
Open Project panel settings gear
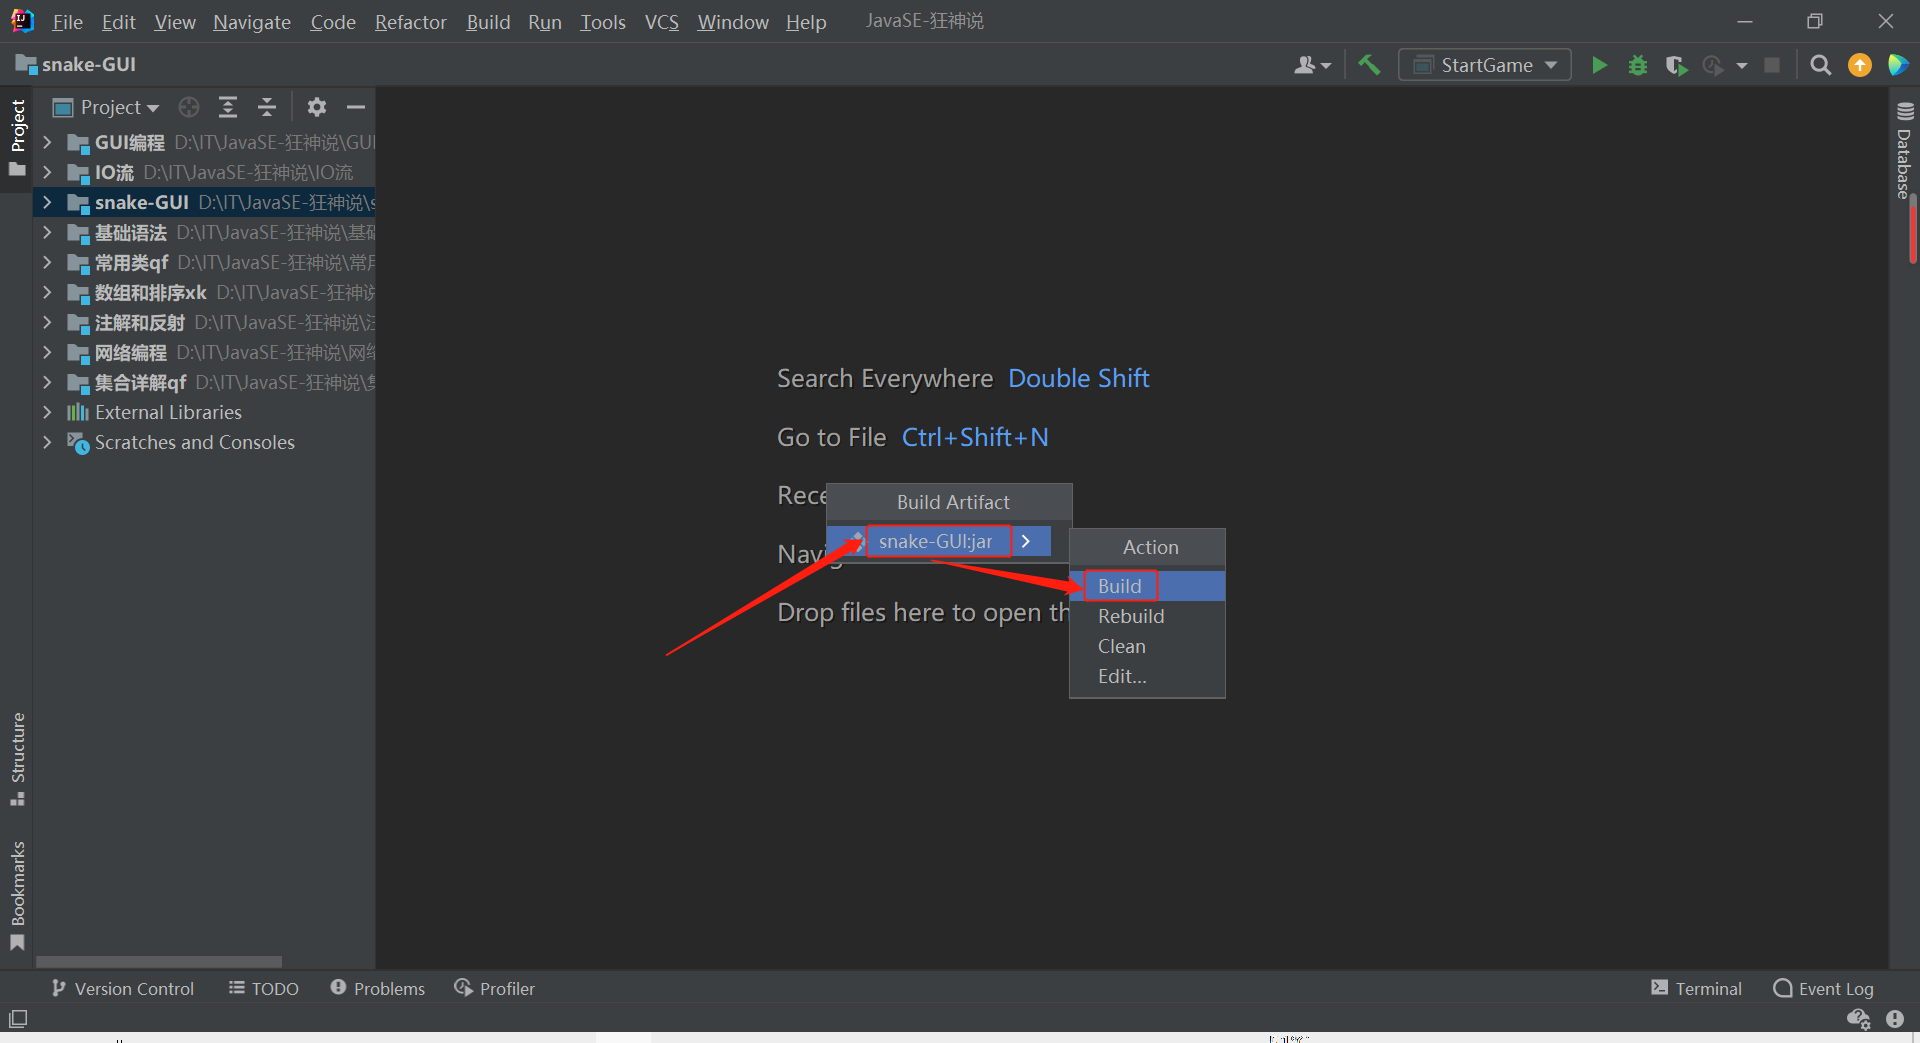coord(317,107)
